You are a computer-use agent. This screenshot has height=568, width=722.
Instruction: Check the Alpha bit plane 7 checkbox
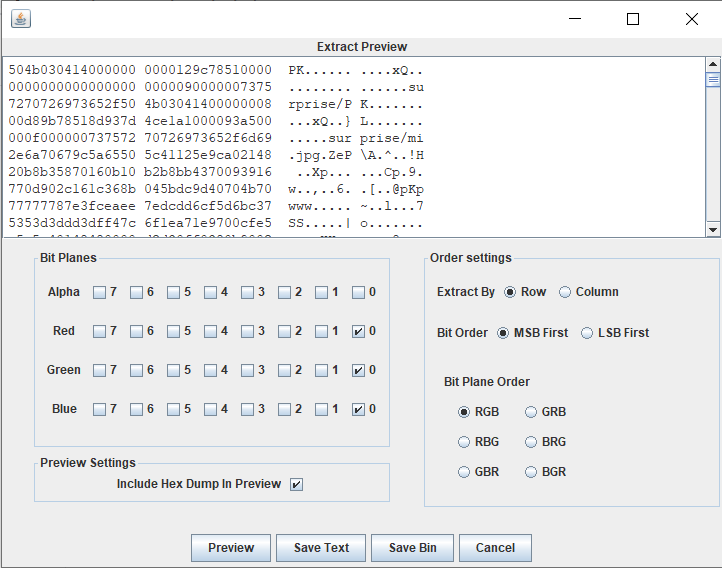(99, 292)
